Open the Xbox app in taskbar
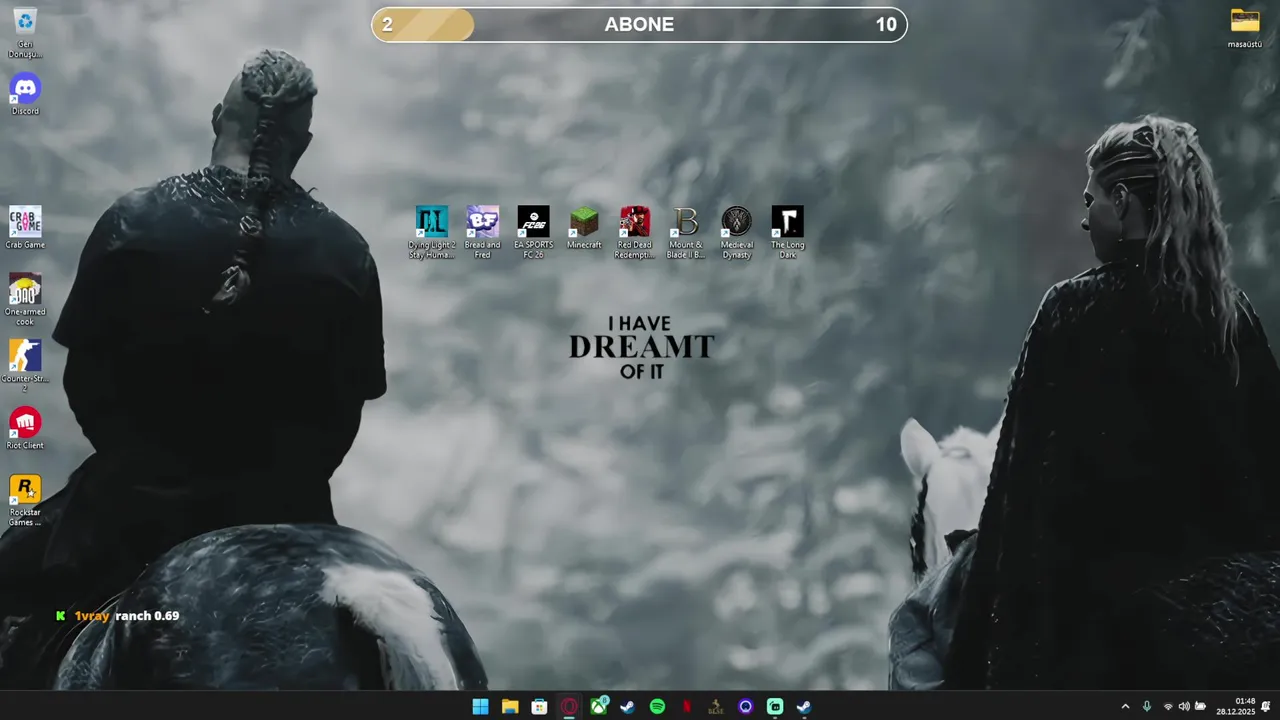 tap(598, 706)
